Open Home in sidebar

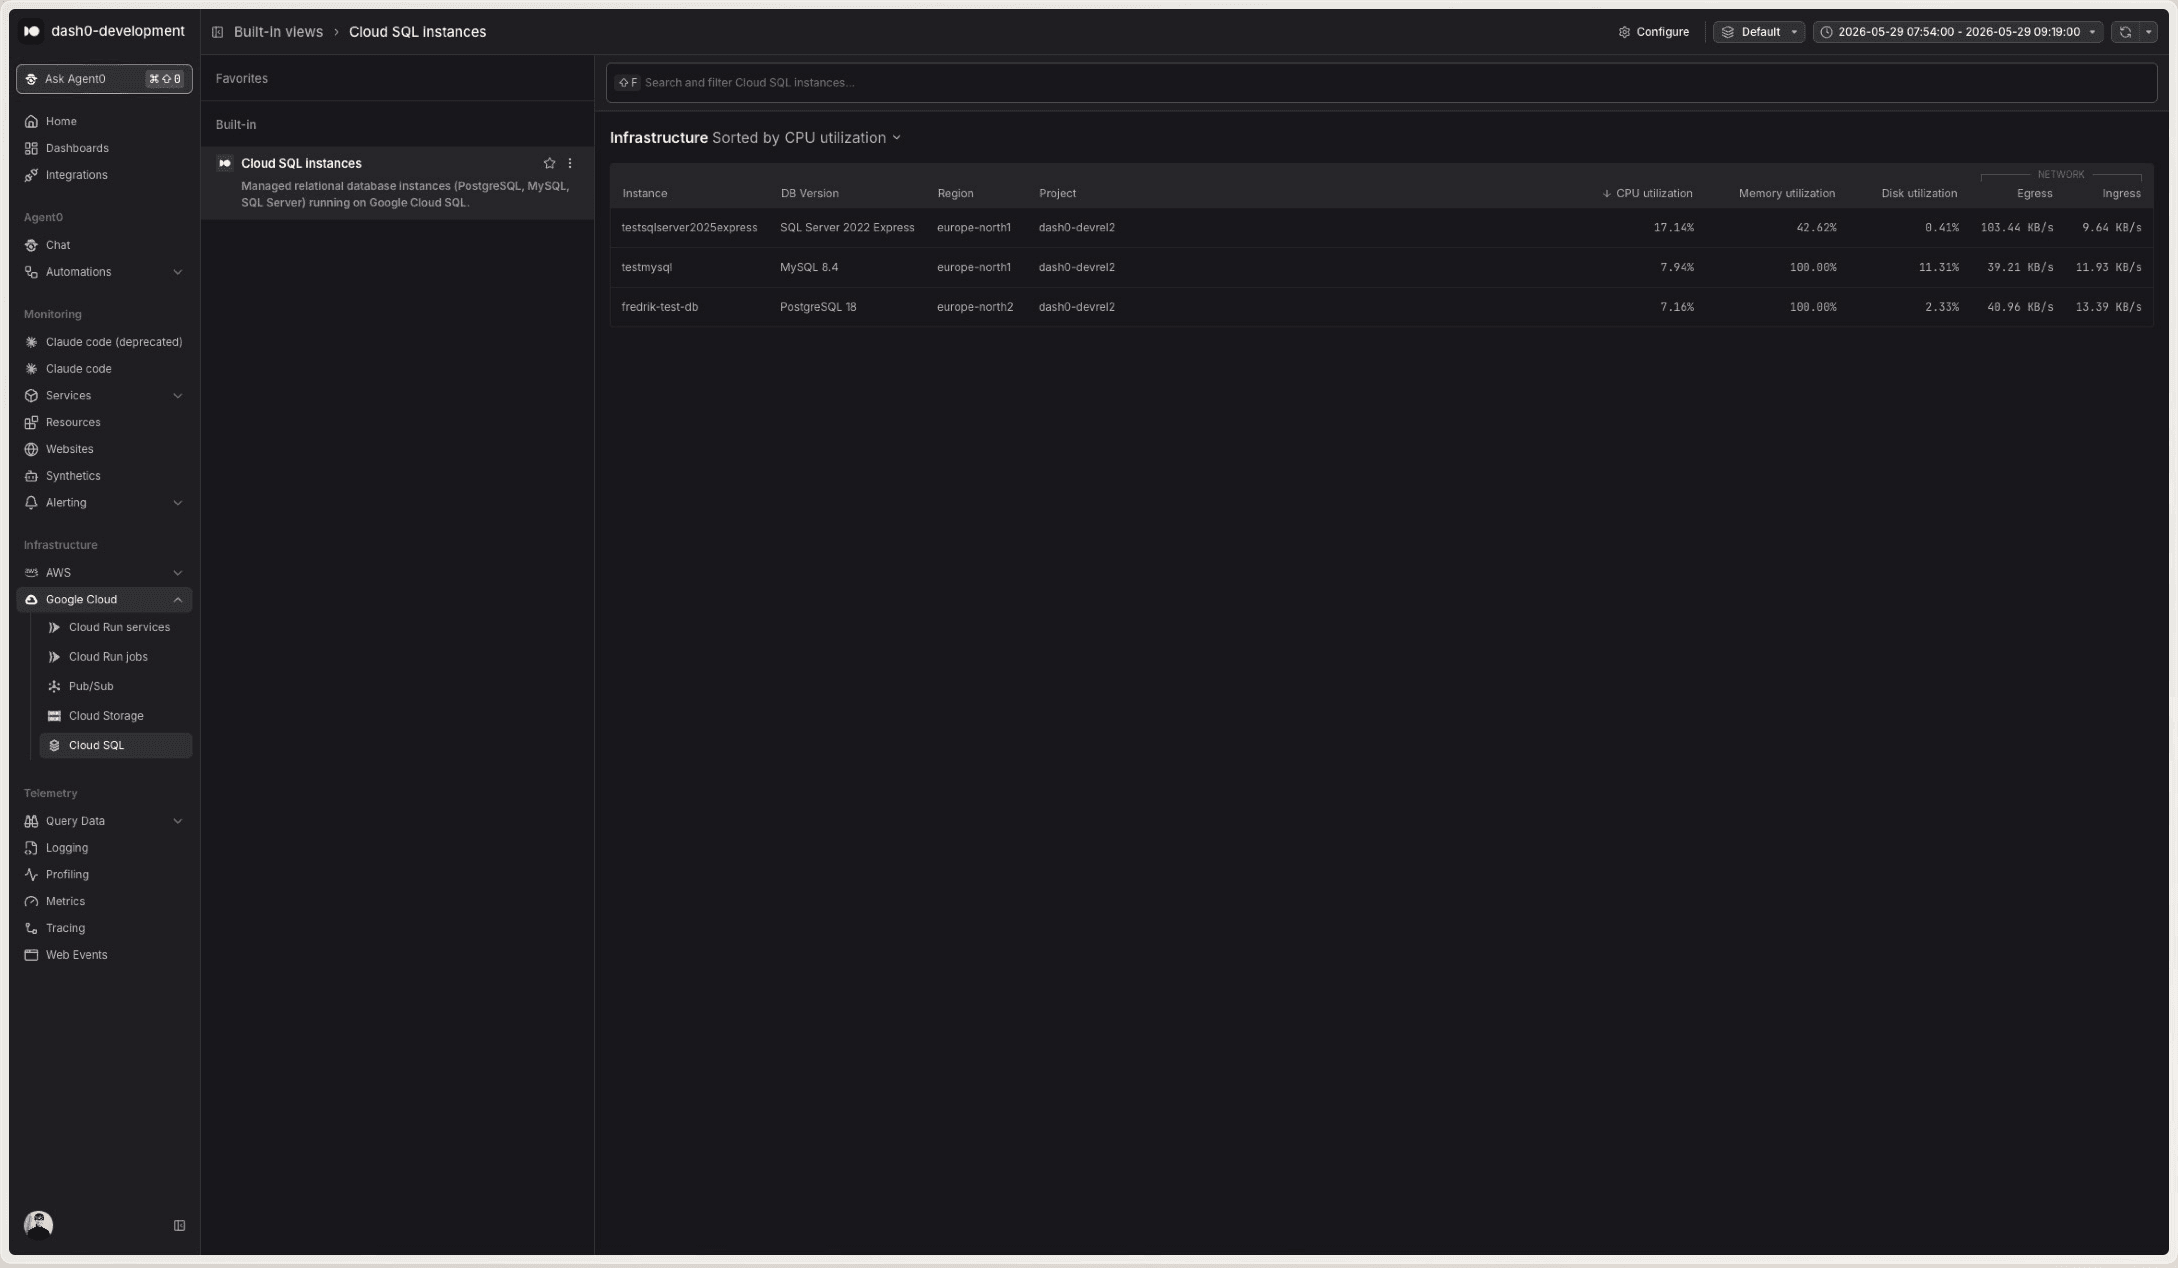(x=104, y=121)
